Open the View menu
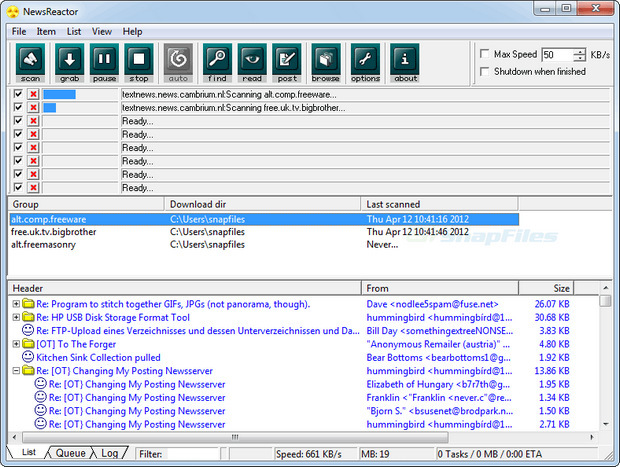The width and height of the screenshot is (620, 467). [102, 32]
